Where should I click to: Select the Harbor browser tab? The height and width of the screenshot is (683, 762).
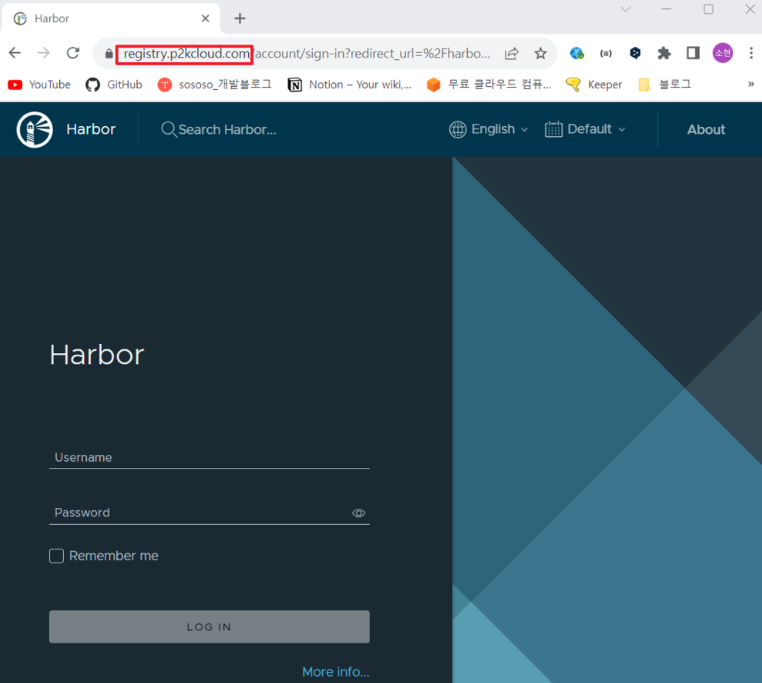111,18
